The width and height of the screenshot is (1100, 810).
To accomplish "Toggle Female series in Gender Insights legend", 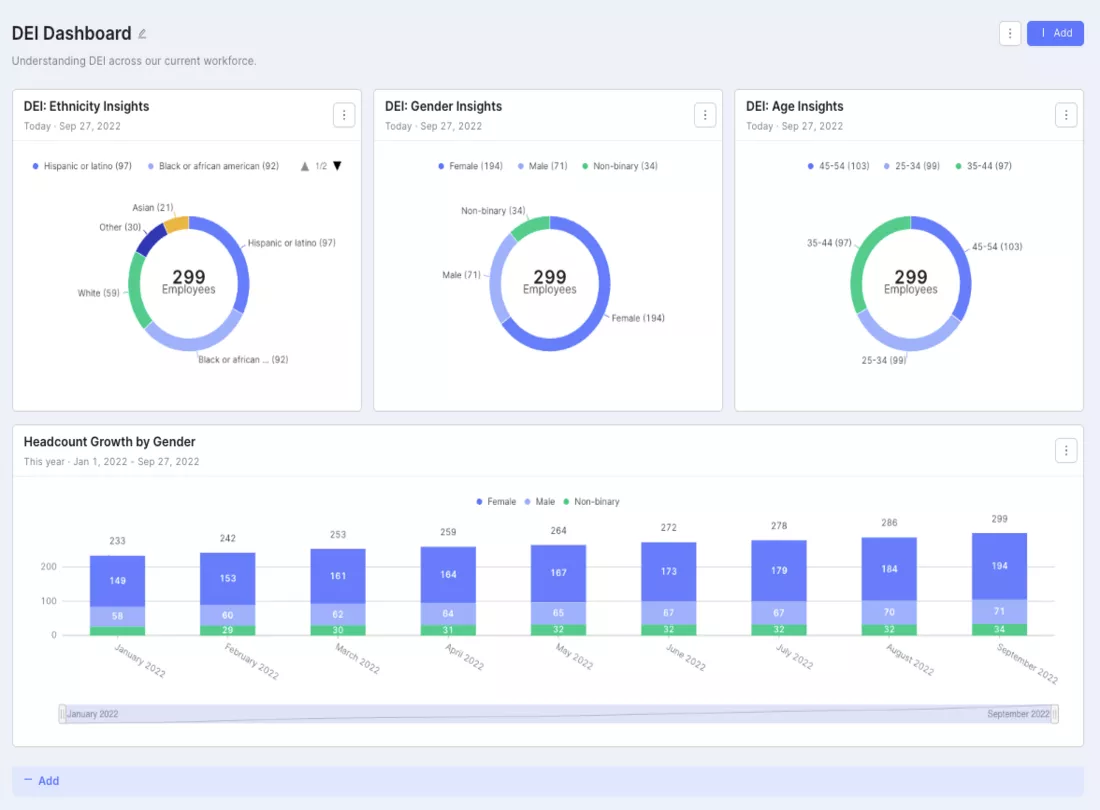I will click(x=470, y=166).
